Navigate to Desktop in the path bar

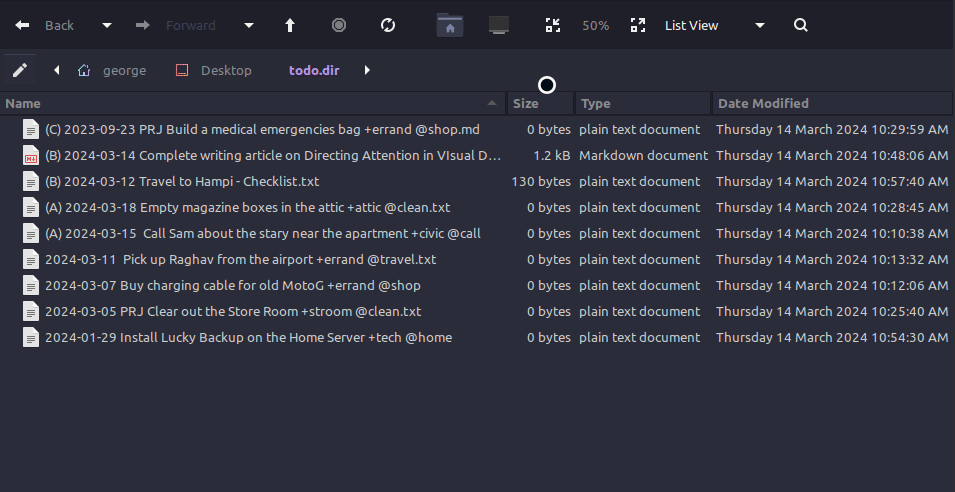(225, 70)
